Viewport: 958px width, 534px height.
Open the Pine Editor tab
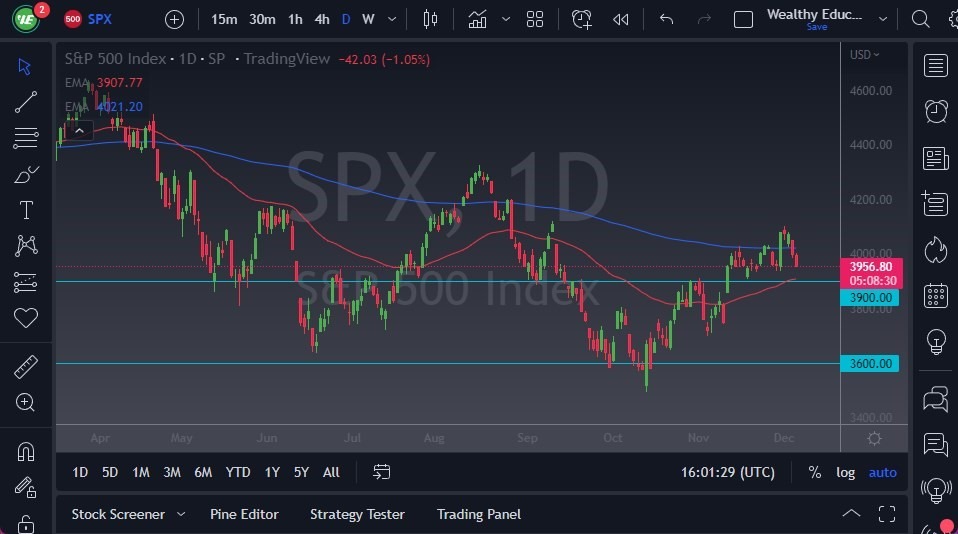pyautogui.click(x=244, y=514)
